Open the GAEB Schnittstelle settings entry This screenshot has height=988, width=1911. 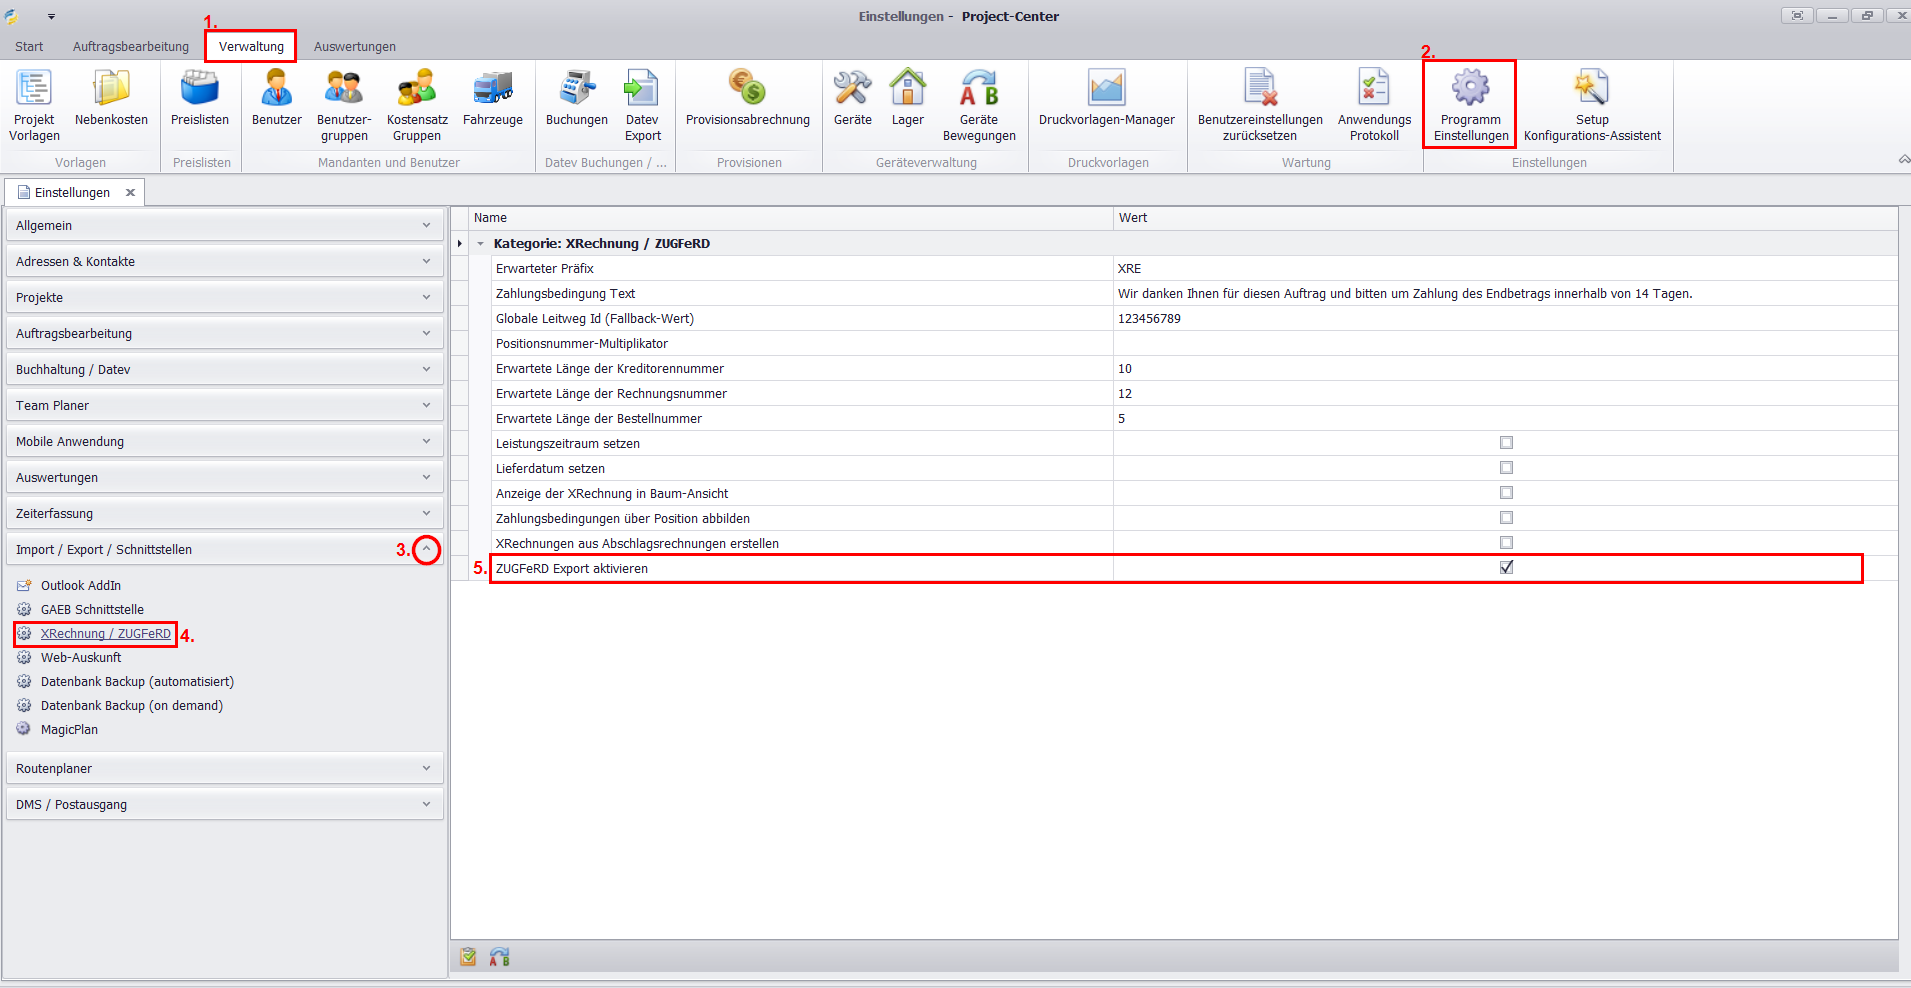point(92,610)
